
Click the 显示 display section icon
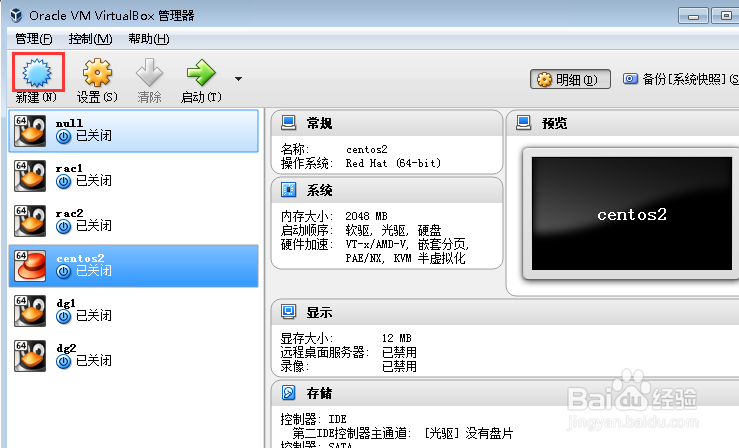288,311
